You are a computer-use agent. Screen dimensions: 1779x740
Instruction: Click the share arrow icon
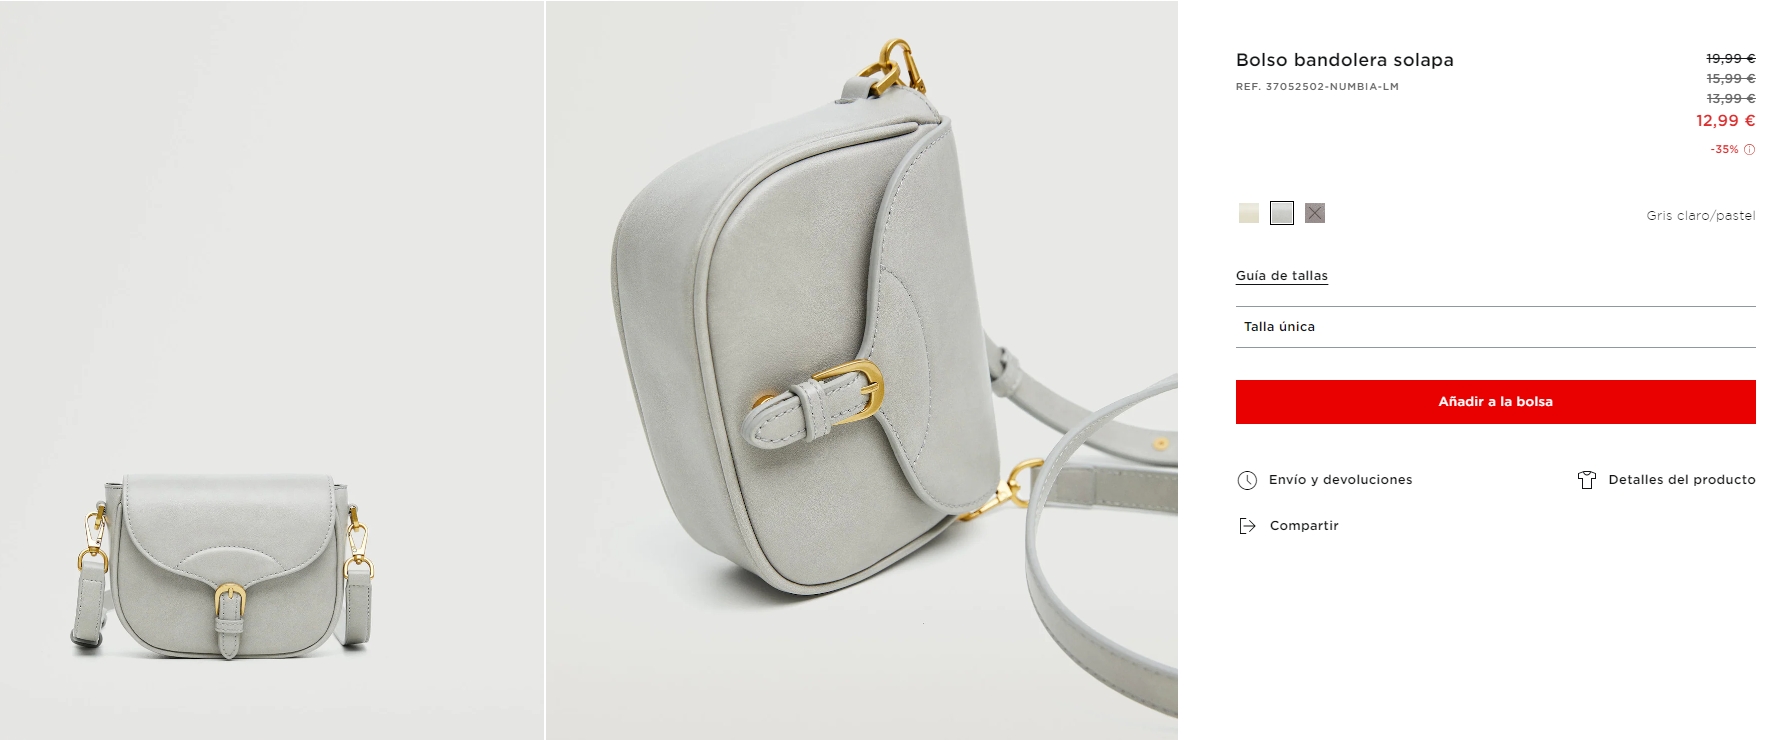[1247, 526]
